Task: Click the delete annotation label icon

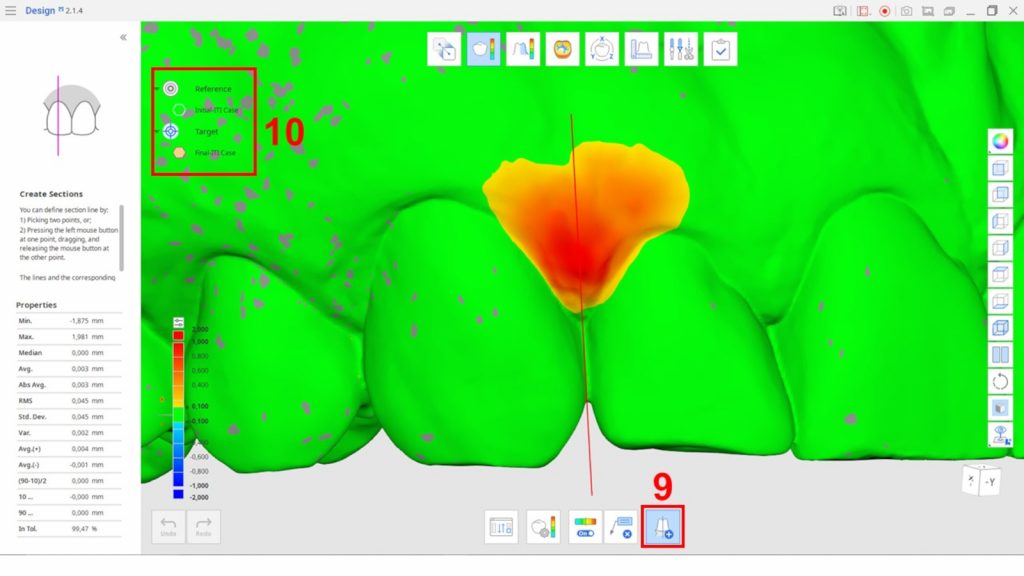Action: 621,527
